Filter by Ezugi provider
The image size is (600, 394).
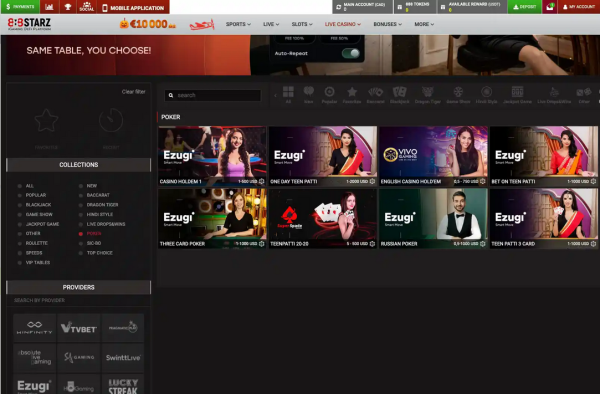(x=34, y=384)
